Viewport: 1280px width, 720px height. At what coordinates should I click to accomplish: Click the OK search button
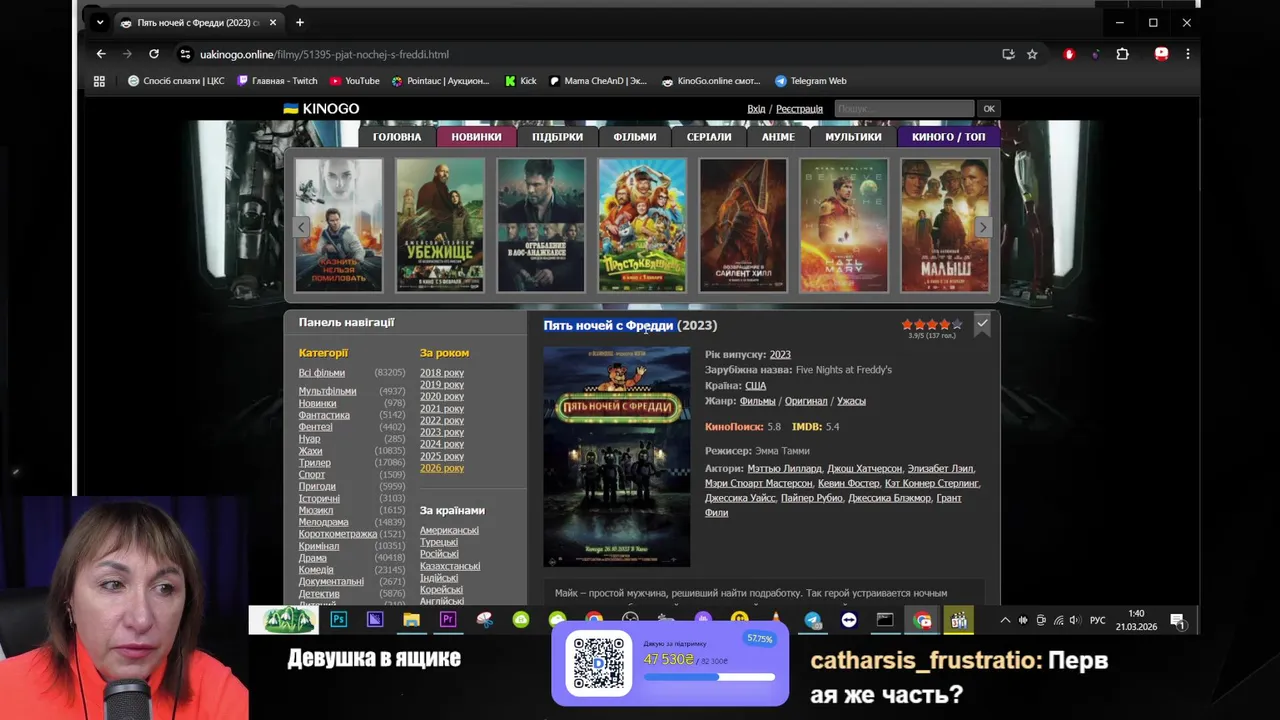coord(989,108)
